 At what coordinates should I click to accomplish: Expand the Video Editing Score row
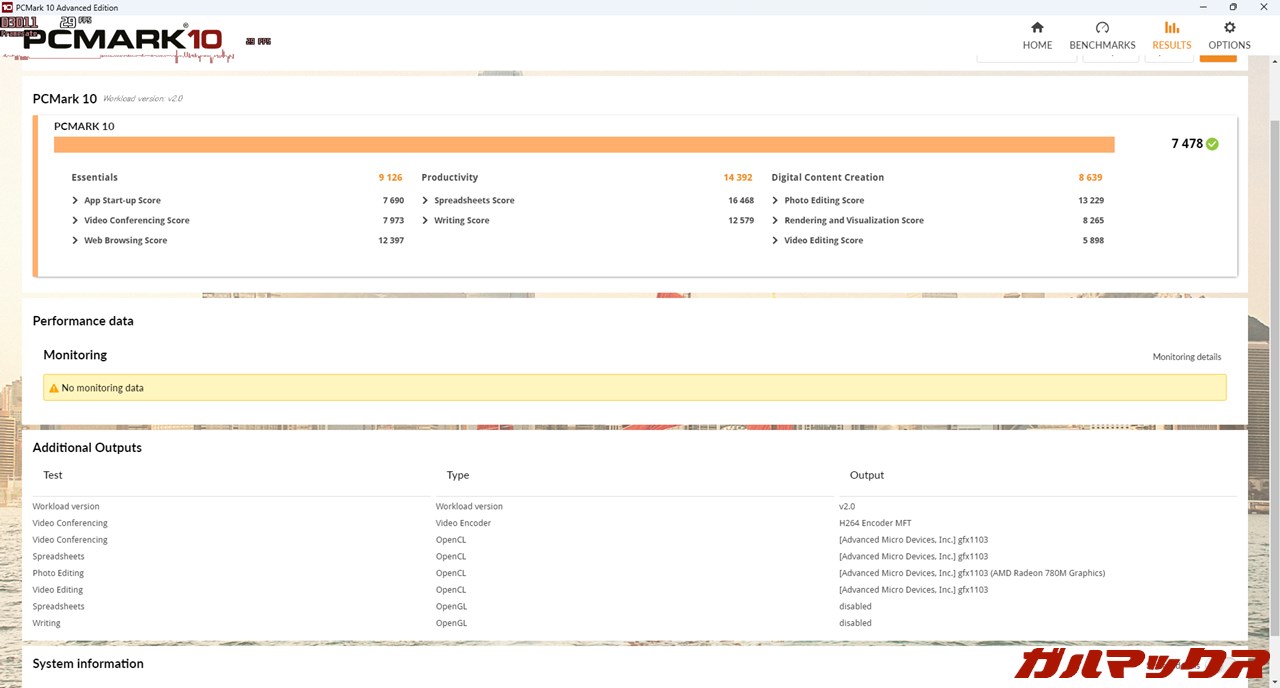click(775, 241)
